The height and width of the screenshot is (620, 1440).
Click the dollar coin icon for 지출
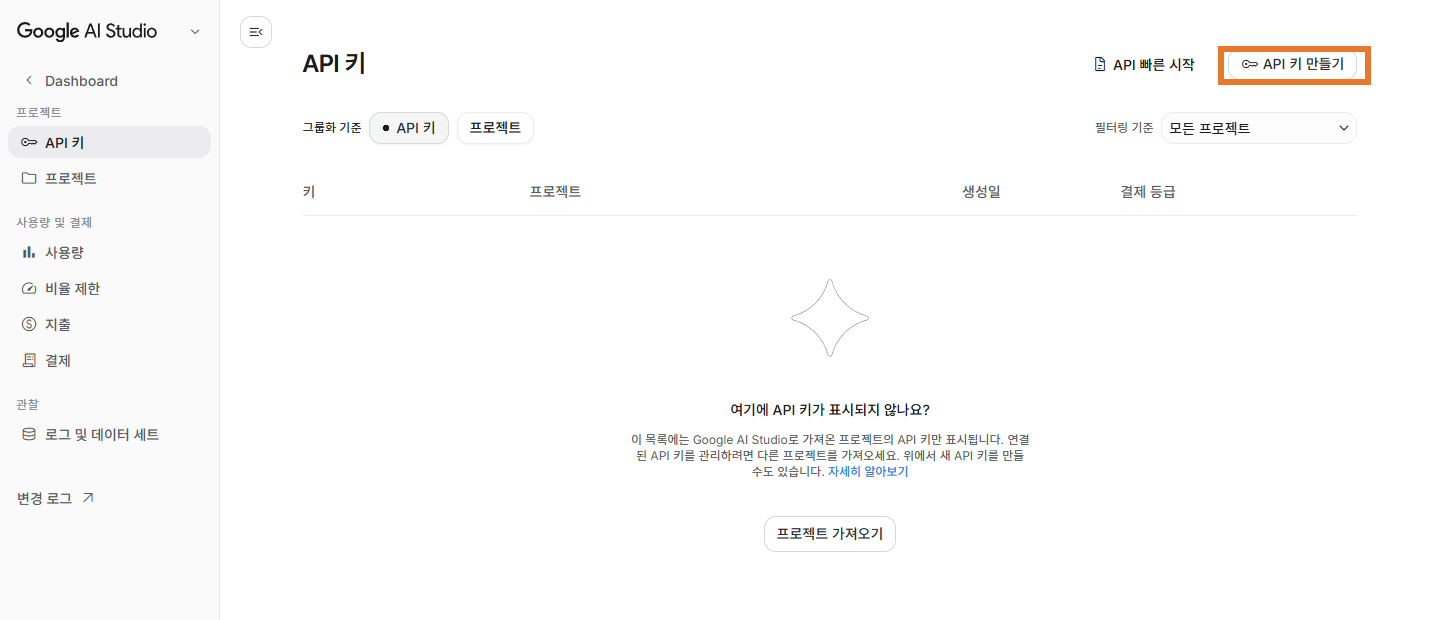click(x=29, y=324)
